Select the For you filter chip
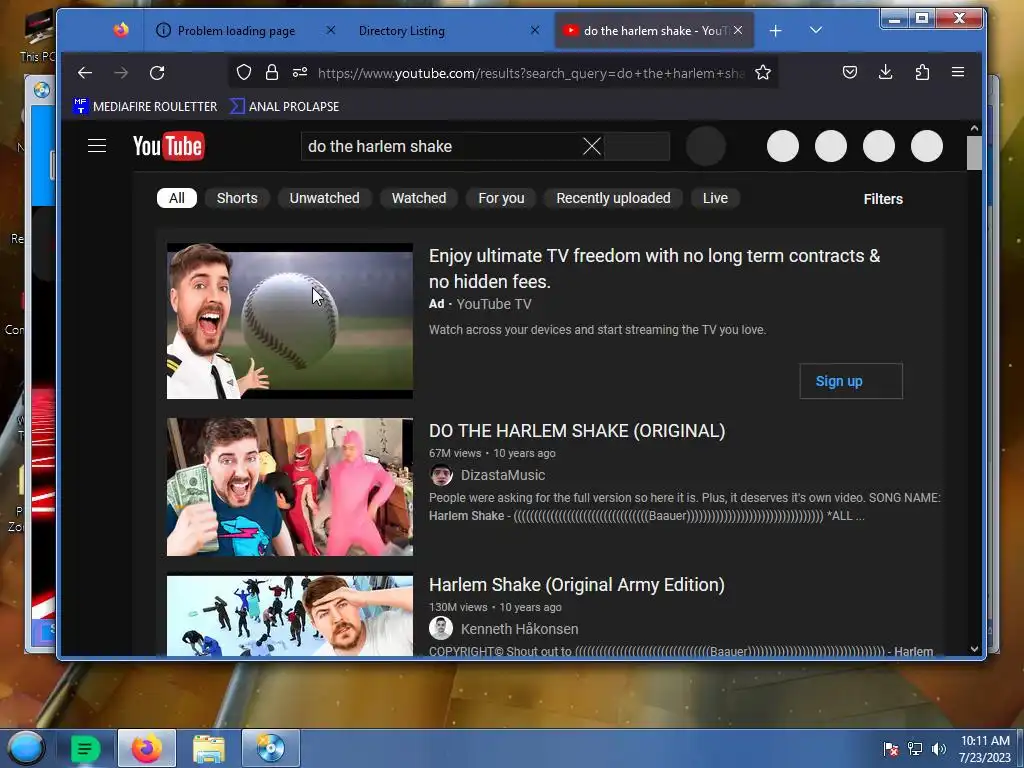Screen dimensions: 1024x768 pos(501,198)
